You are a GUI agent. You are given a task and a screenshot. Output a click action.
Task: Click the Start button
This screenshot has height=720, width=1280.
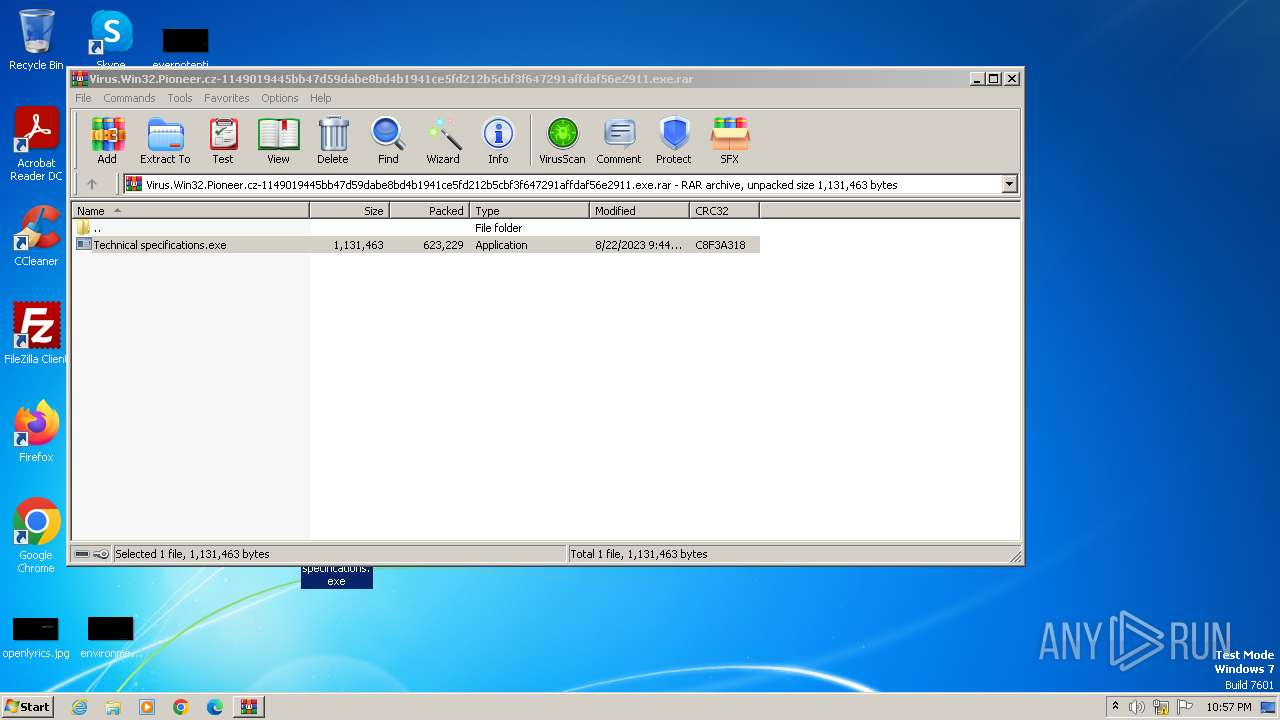(x=28, y=706)
